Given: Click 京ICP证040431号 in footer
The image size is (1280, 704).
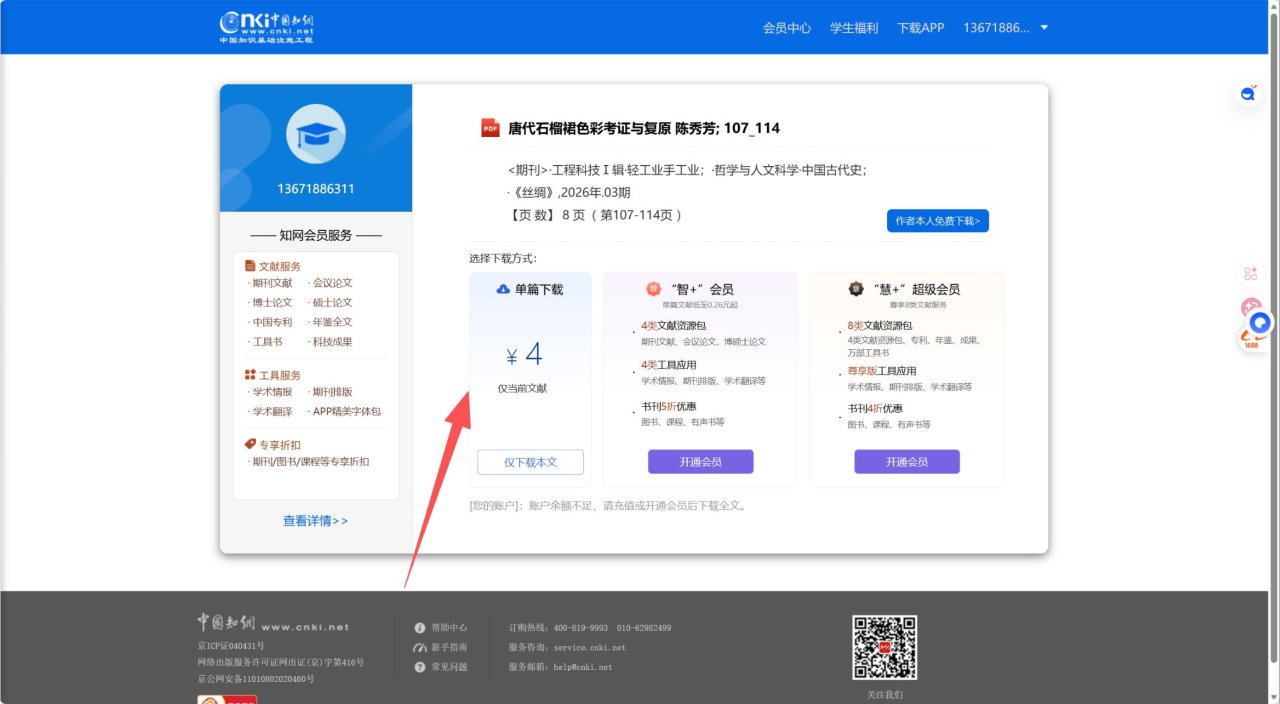Looking at the screenshot, I should click(231, 646).
